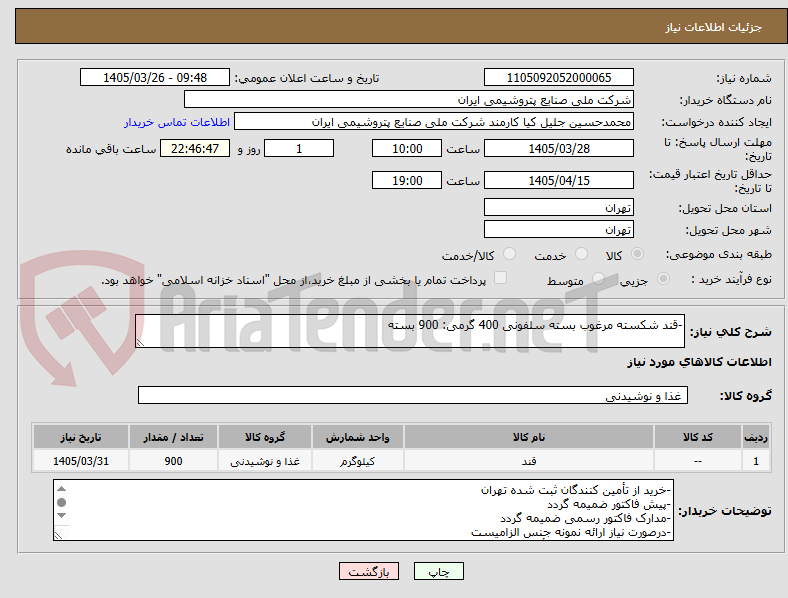Click the اطلاعات کالاهای مورد نیاز heading
Image resolution: width=788 pixels, height=598 pixels.
(699, 362)
